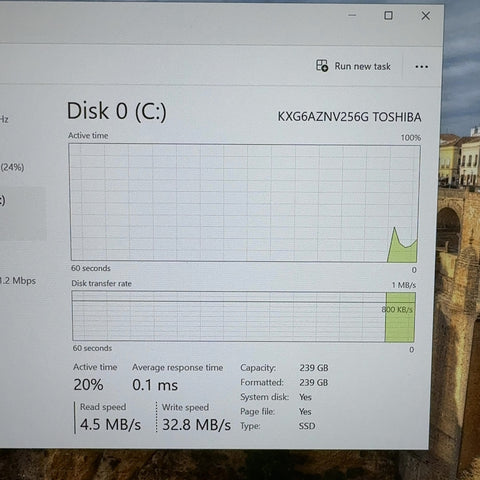Open the three-dot more options menu
480x480 pixels.
pos(421,67)
